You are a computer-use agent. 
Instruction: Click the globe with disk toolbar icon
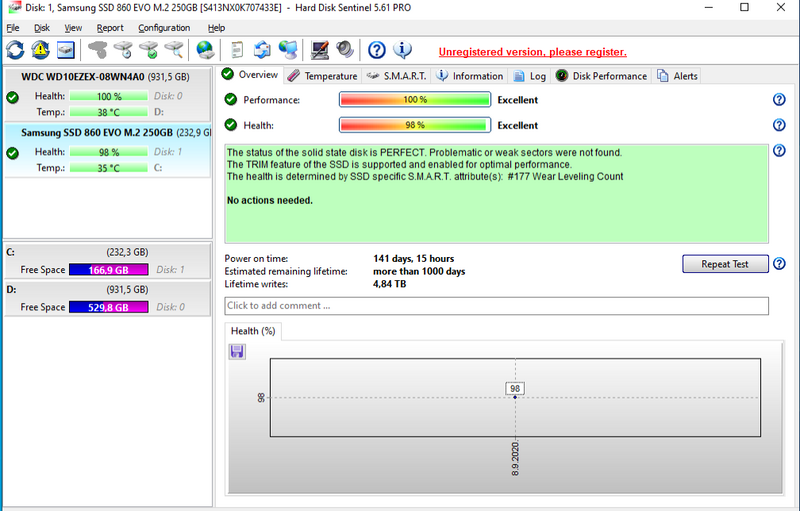(x=205, y=50)
